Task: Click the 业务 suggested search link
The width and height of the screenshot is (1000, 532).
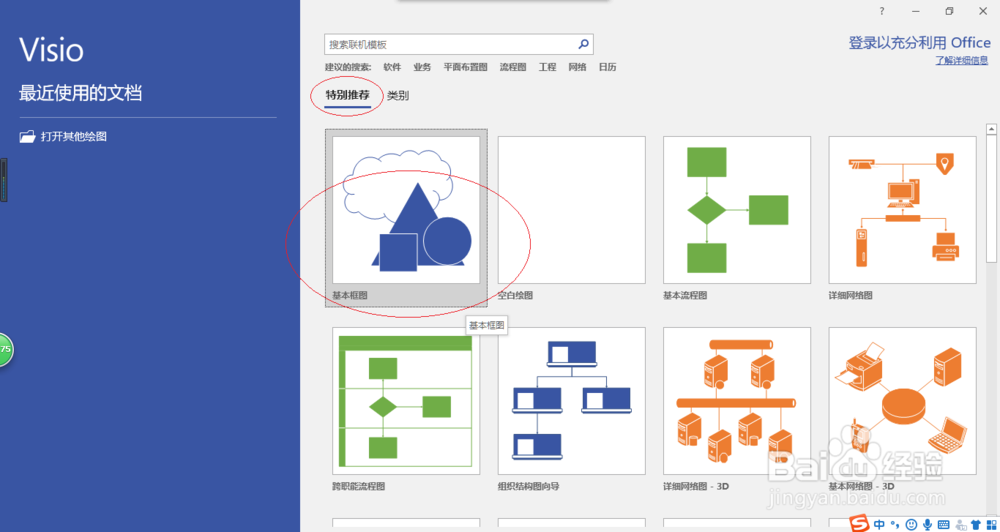Action: click(x=422, y=67)
